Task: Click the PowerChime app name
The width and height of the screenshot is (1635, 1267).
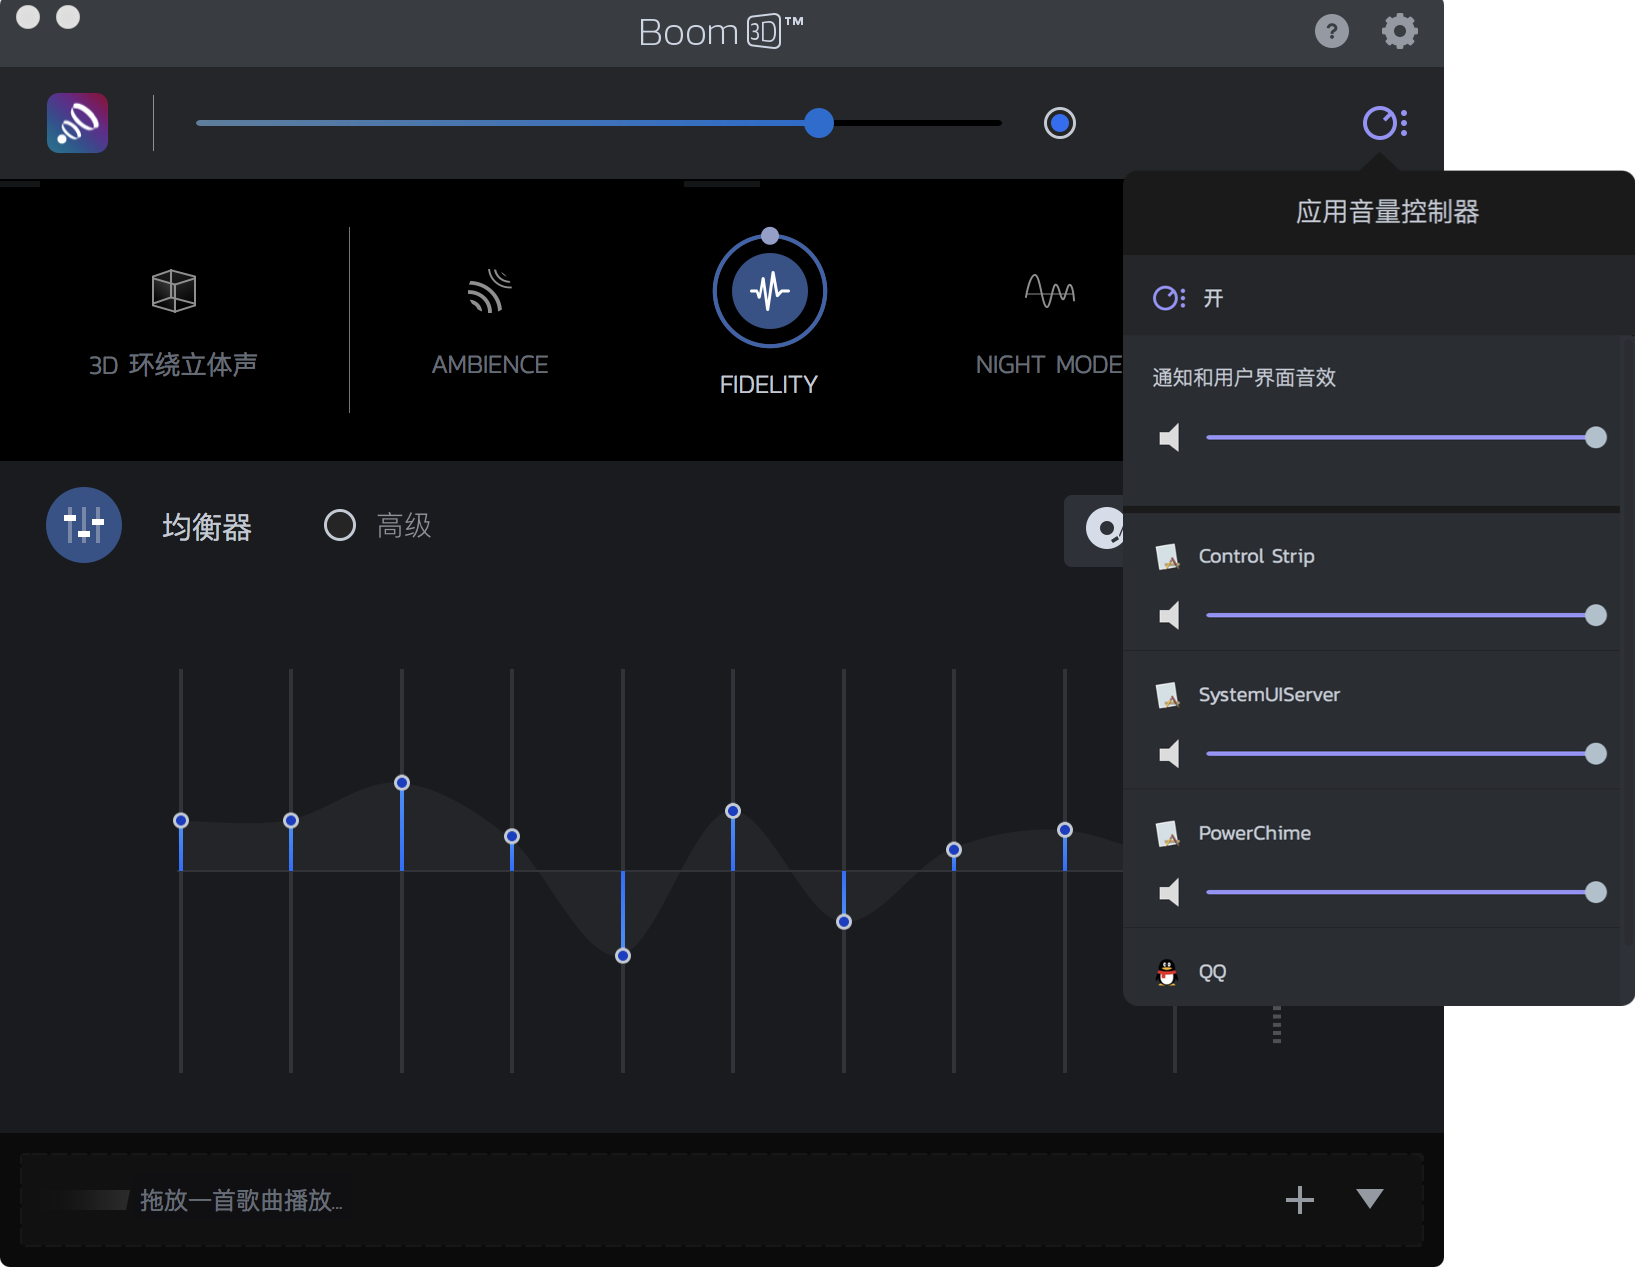Action: [1255, 833]
